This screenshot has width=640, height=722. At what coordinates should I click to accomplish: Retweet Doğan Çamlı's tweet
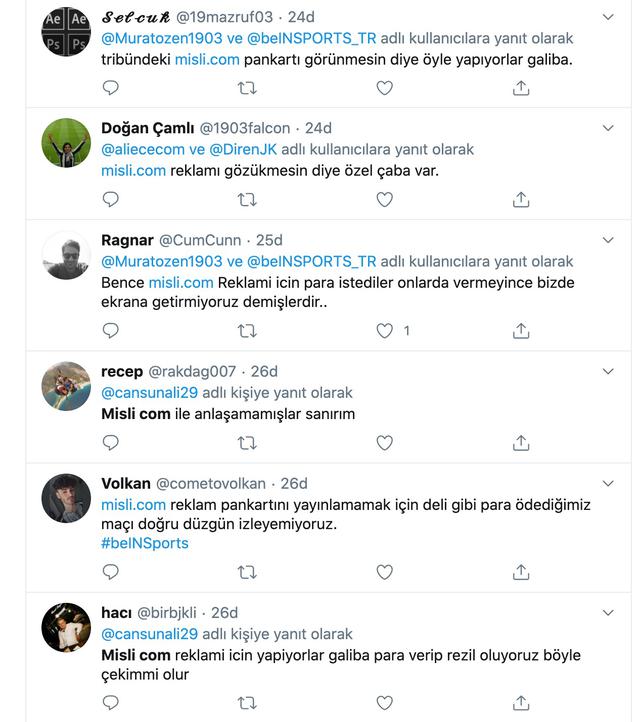pyautogui.click(x=247, y=199)
